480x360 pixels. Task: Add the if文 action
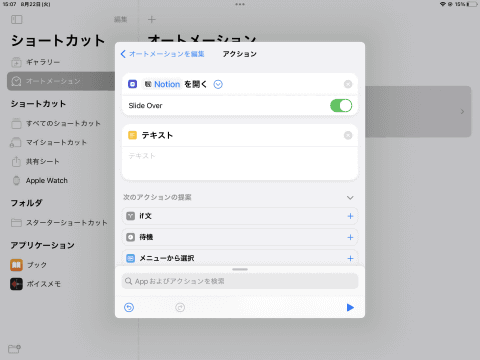point(350,216)
